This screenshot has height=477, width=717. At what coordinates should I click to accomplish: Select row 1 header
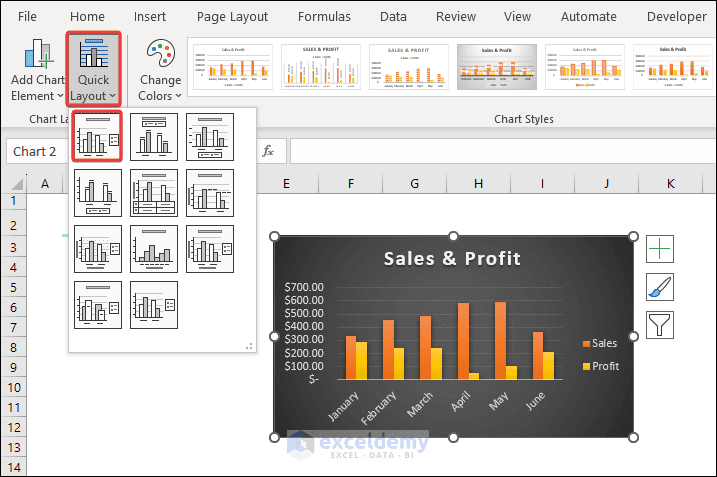click(x=14, y=201)
